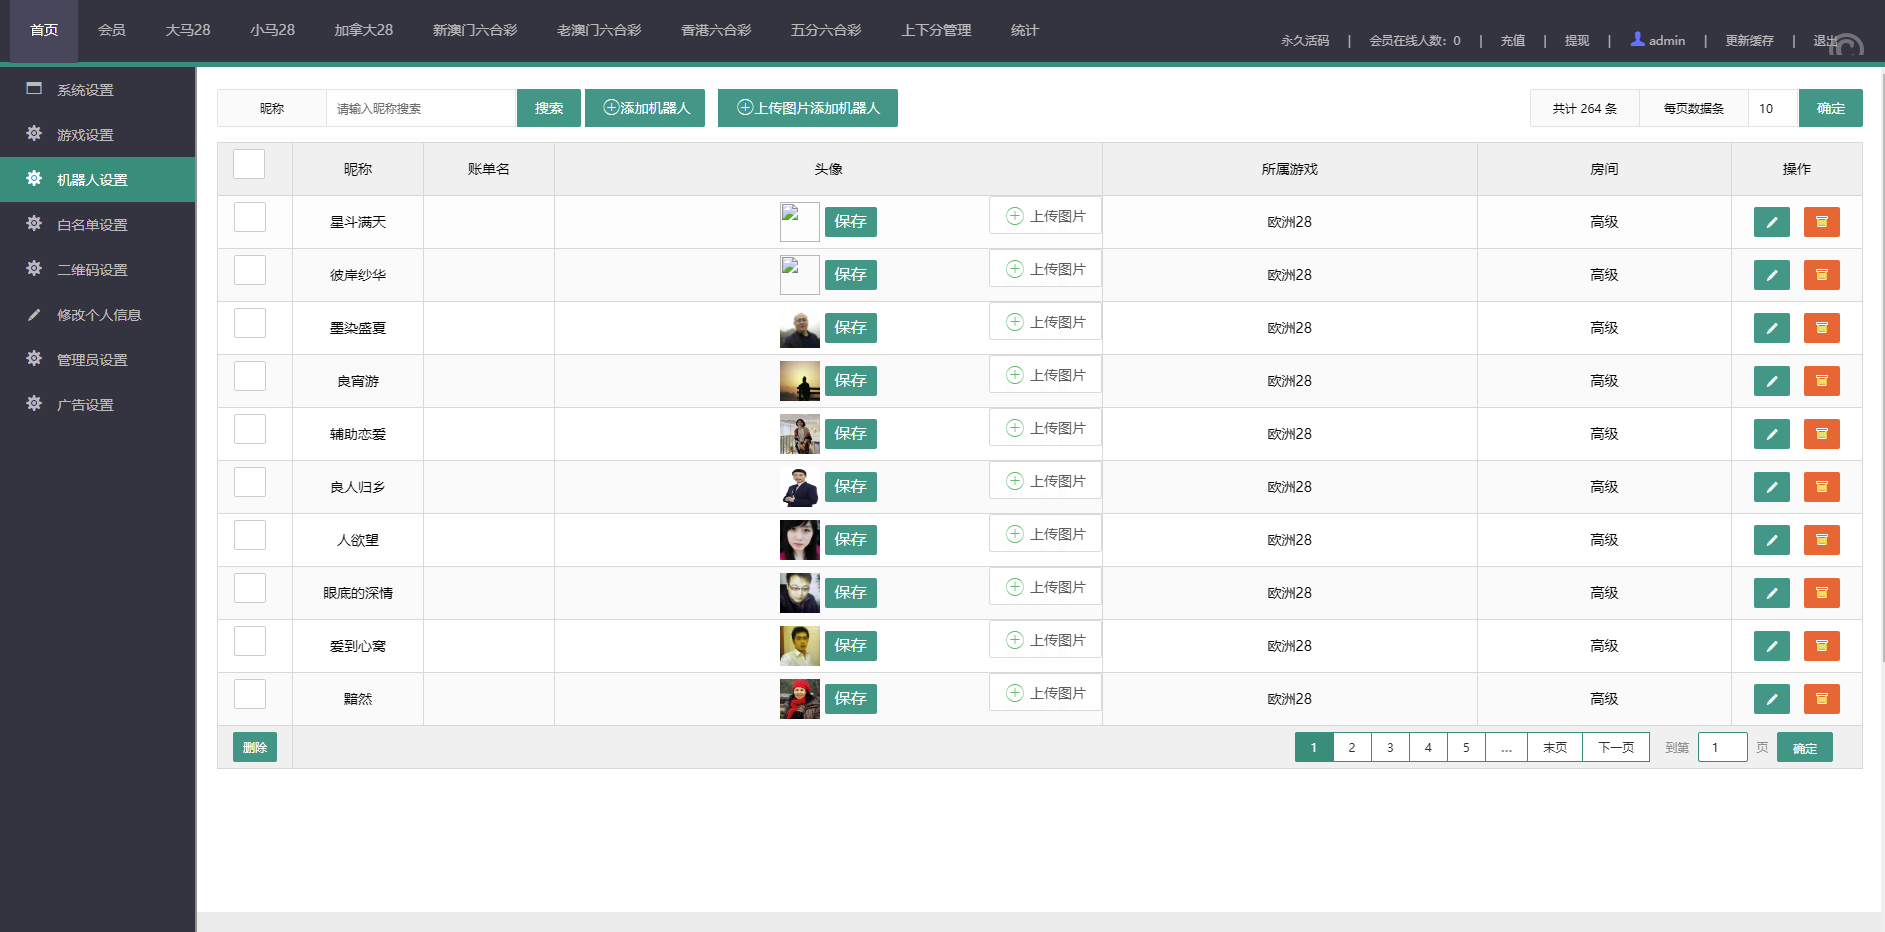
Task: Switch to the 会员 top menu
Action: click(x=112, y=30)
